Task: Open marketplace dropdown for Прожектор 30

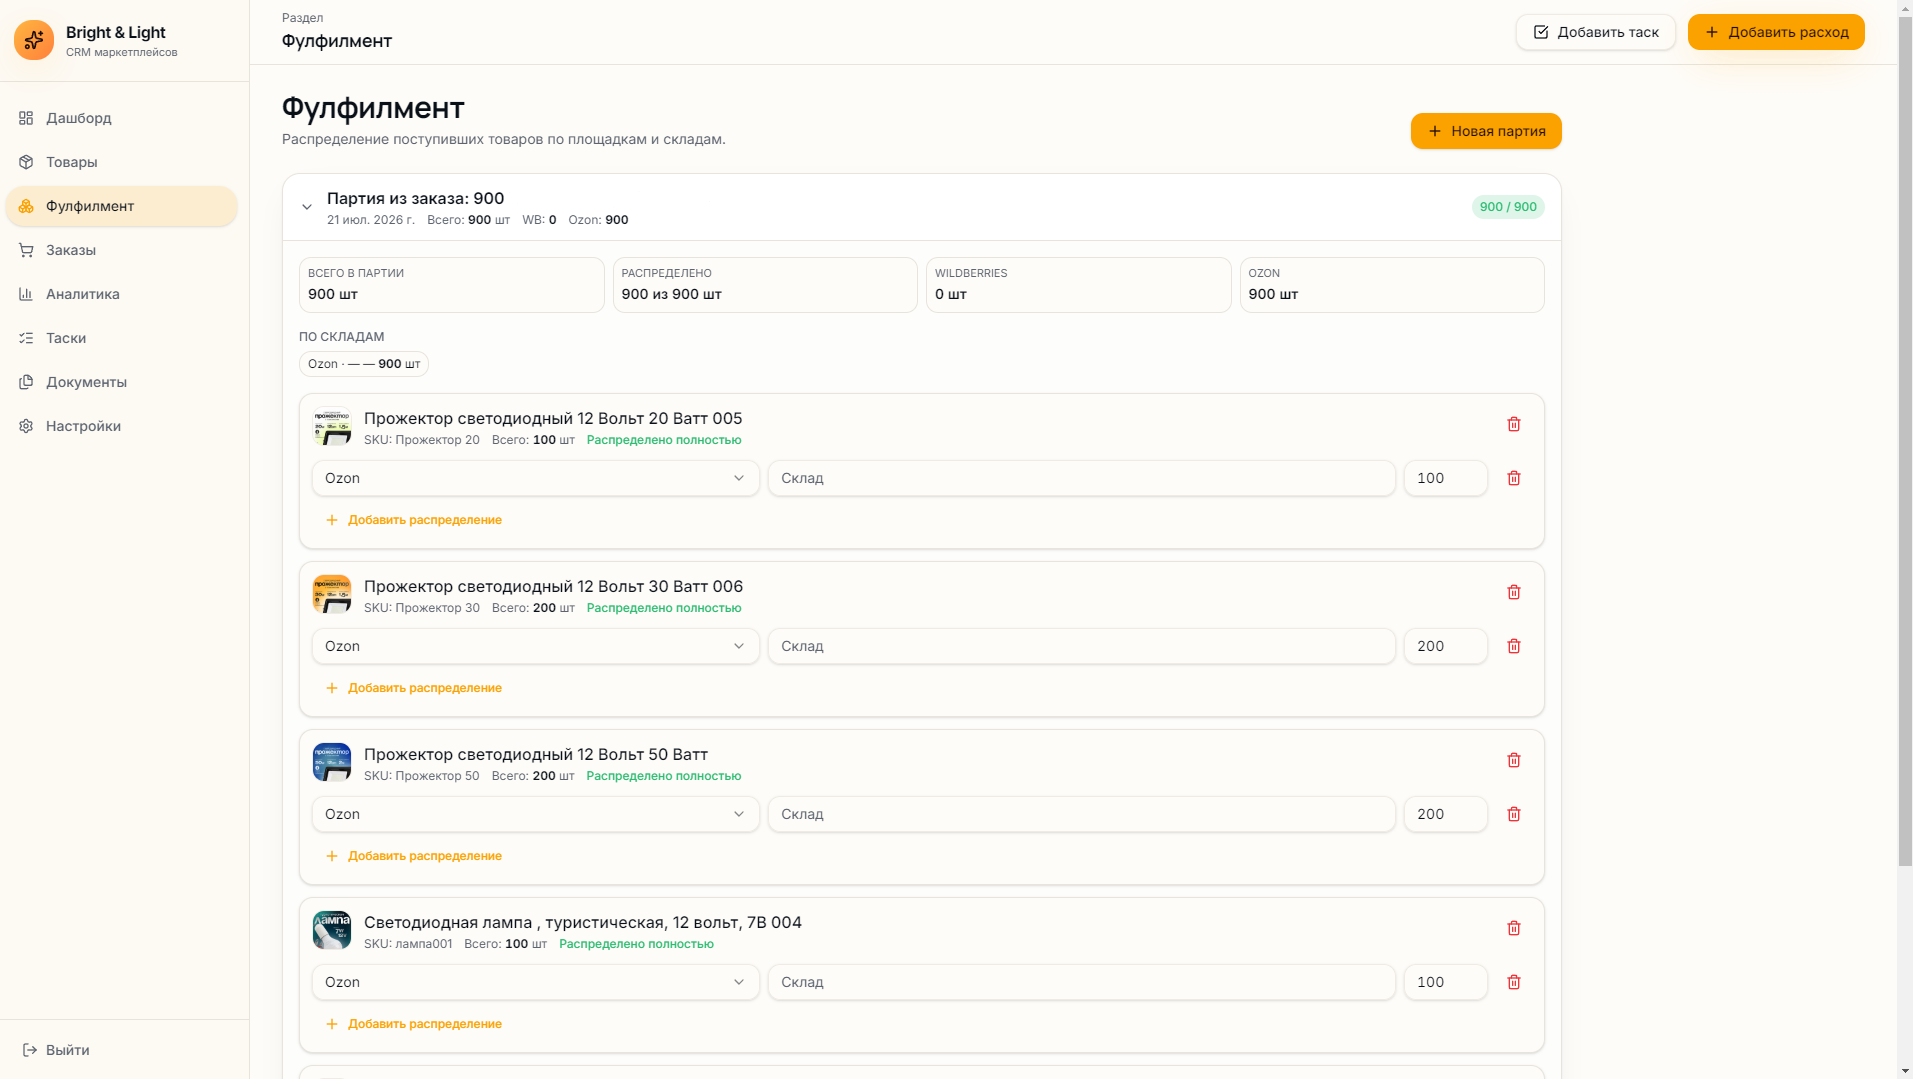Action: [536, 646]
